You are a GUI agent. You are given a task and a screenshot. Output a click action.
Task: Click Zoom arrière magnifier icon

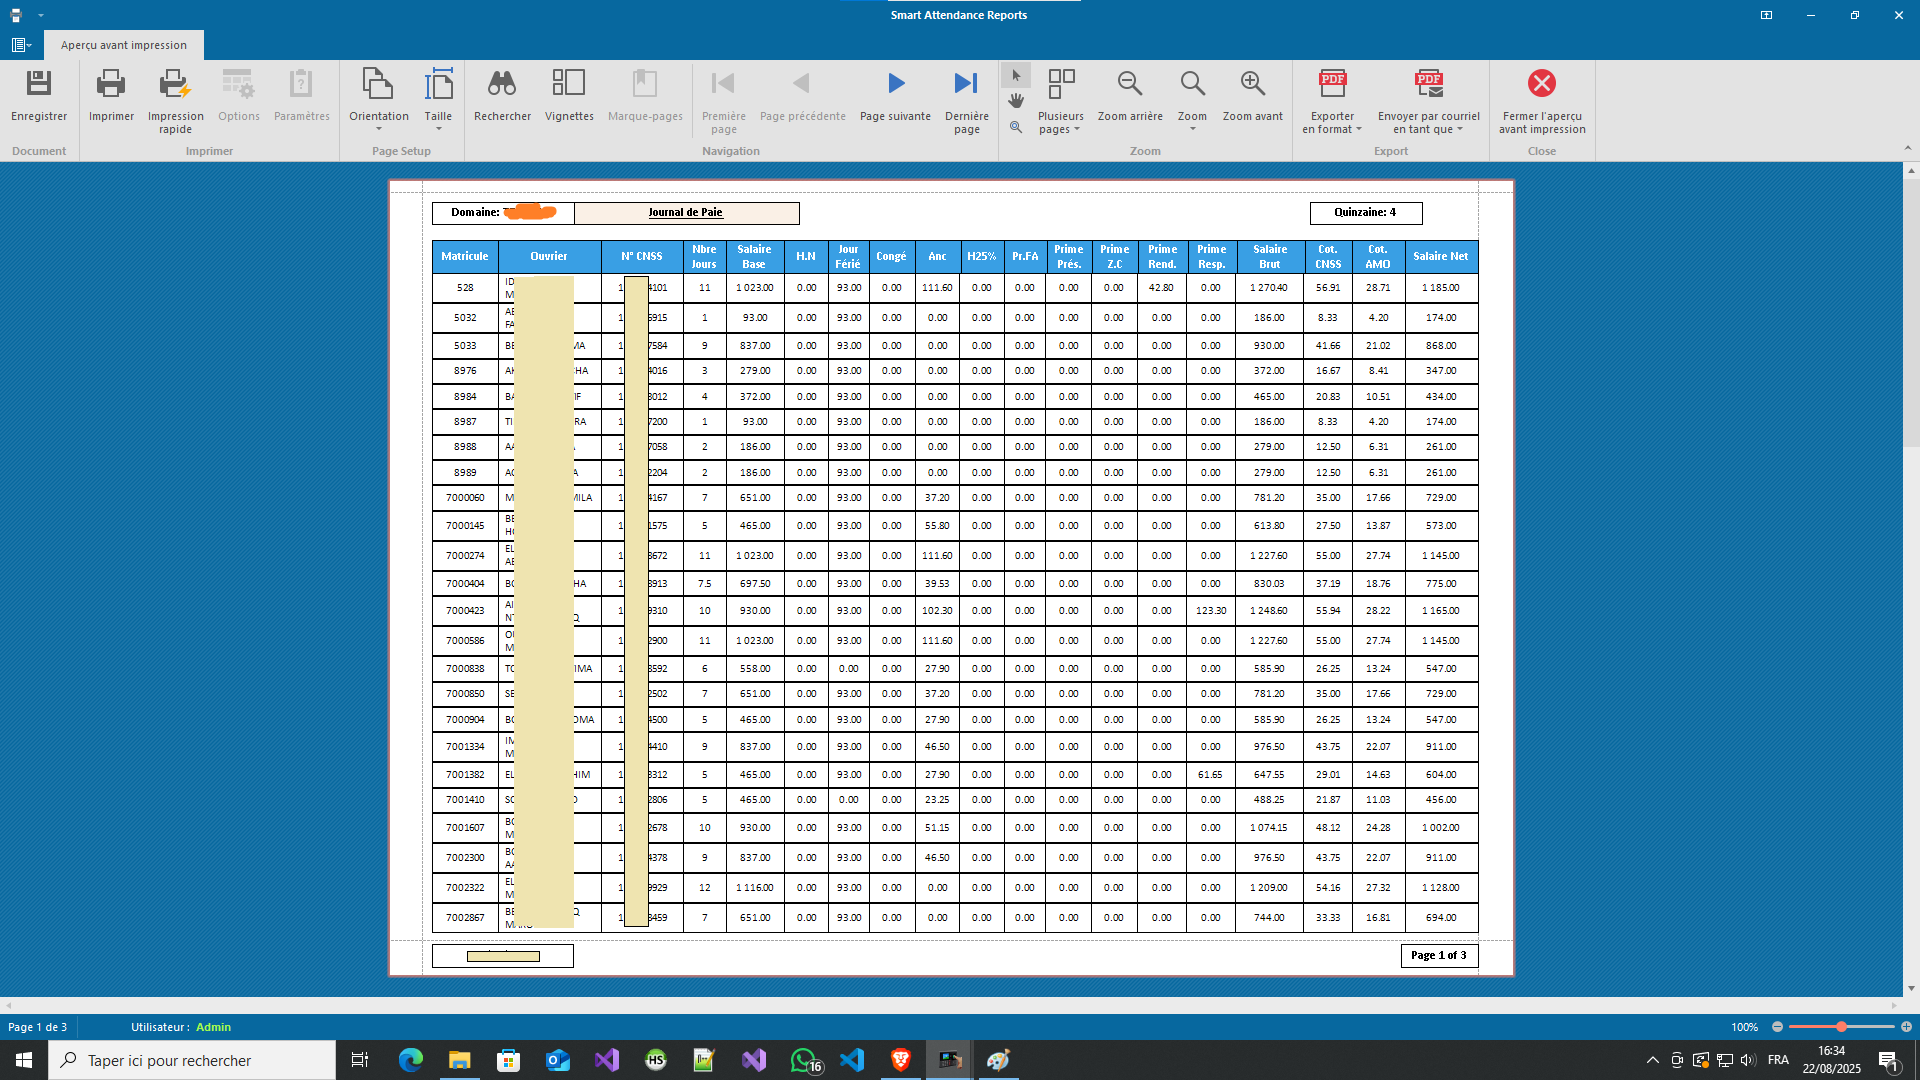pyautogui.click(x=1130, y=84)
